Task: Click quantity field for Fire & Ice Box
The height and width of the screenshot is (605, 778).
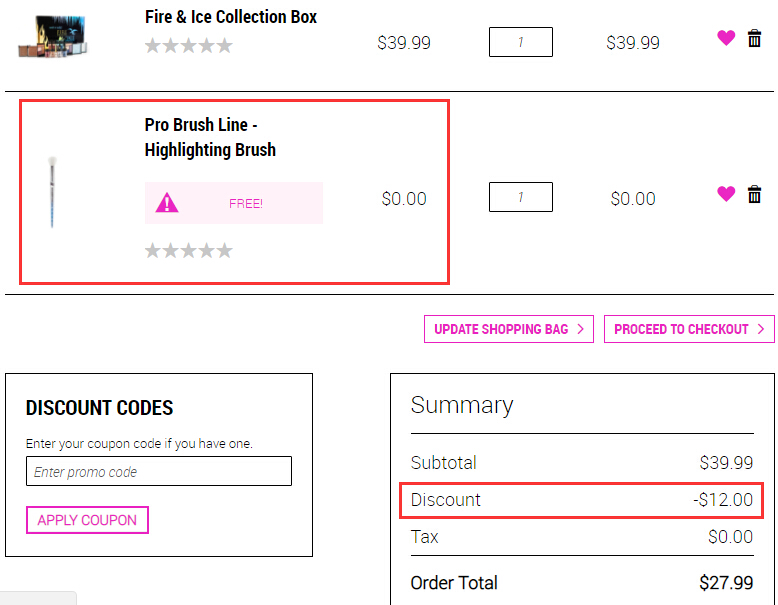Action: (x=520, y=42)
